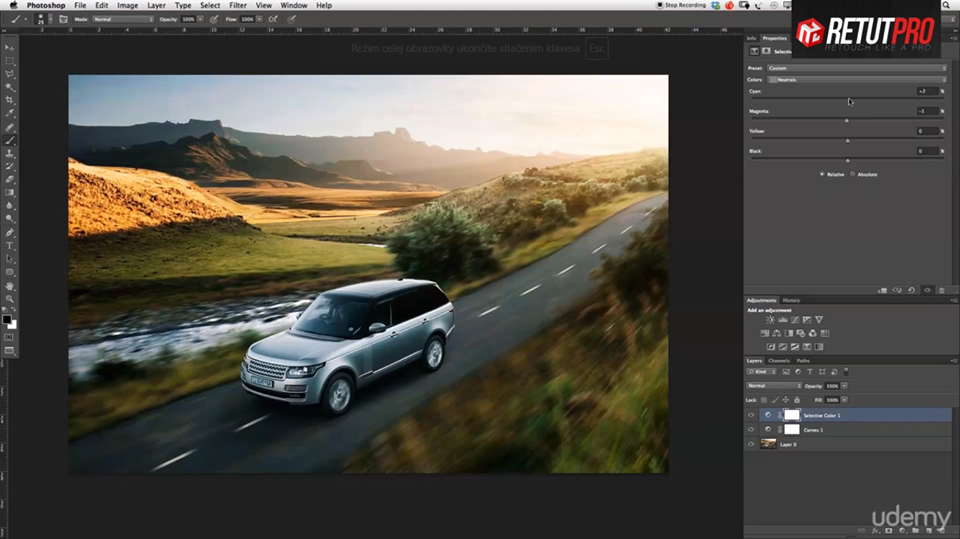Image resolution: width=960 pixels, height=539 pixels.
Task: Toggle visibility of Curves 1 layer
Action: 751,430
